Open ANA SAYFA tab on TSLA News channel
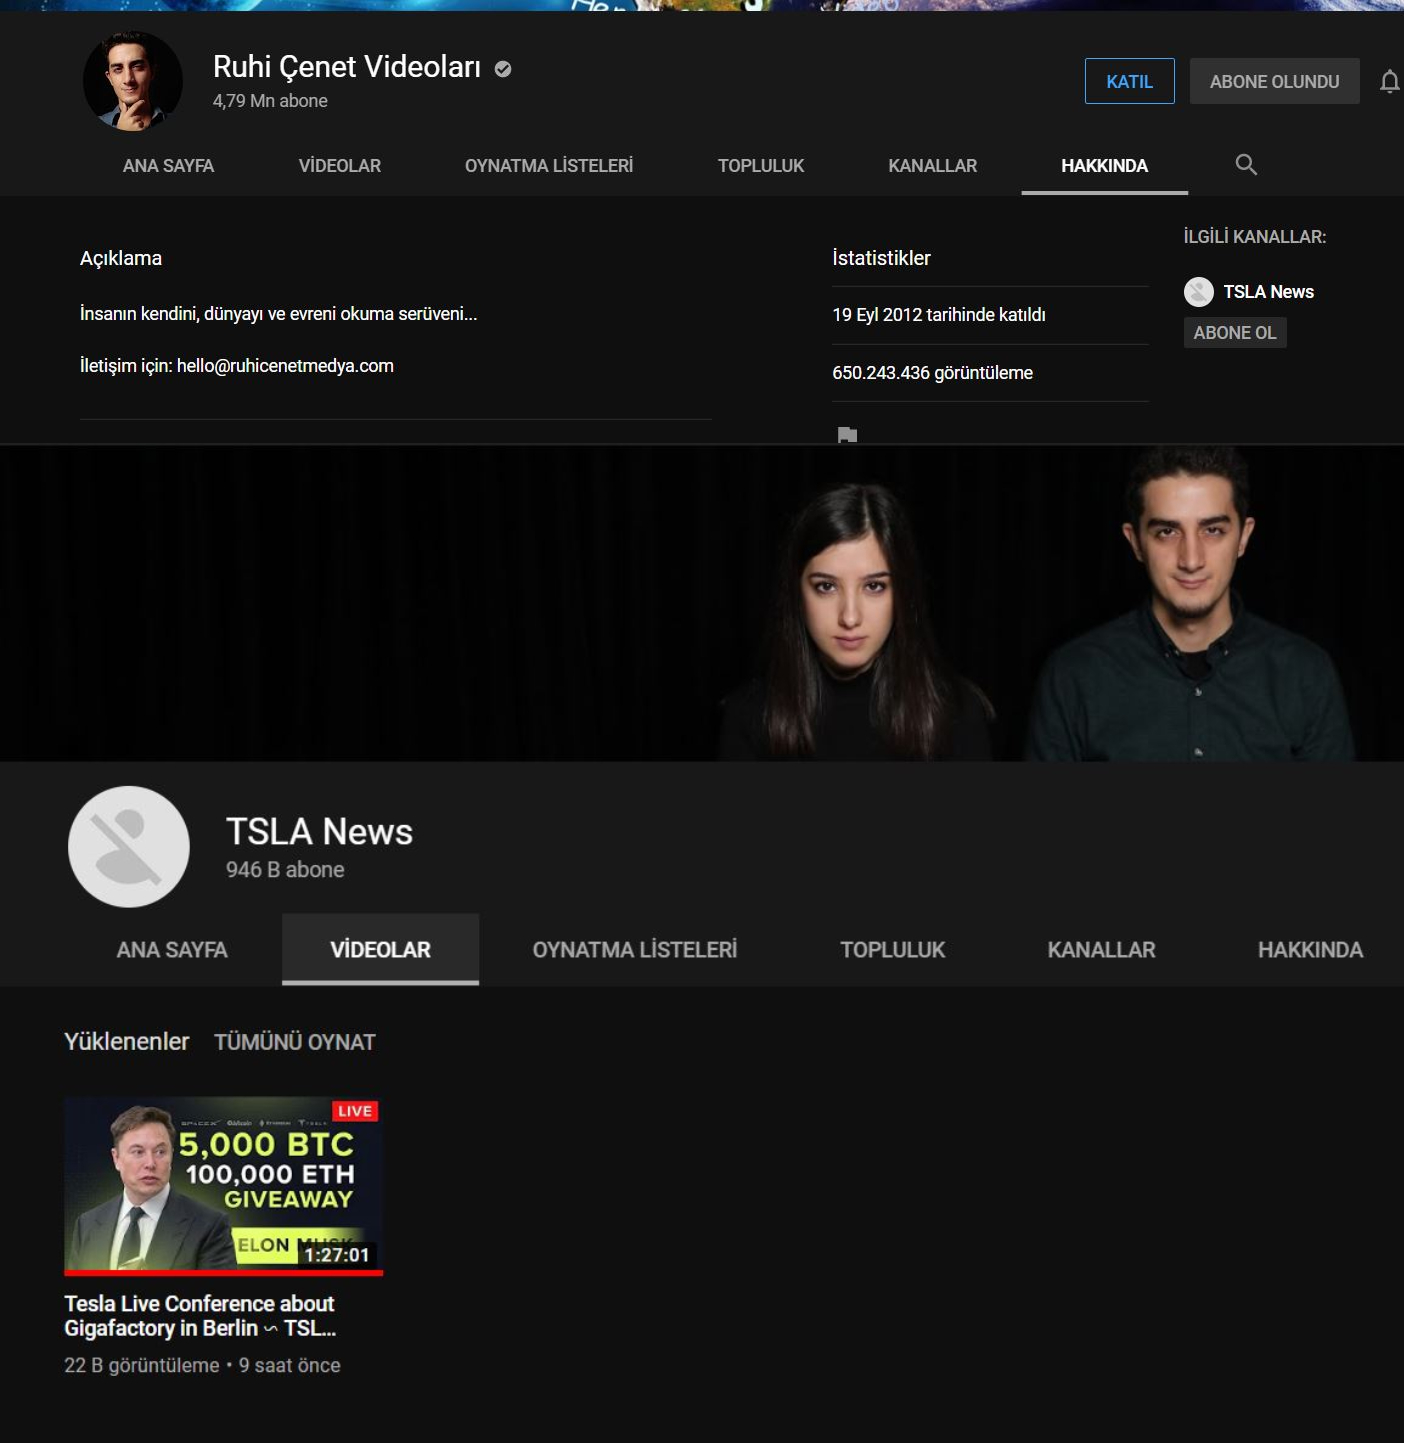The image size is (1404, 1445). (172, 950)
